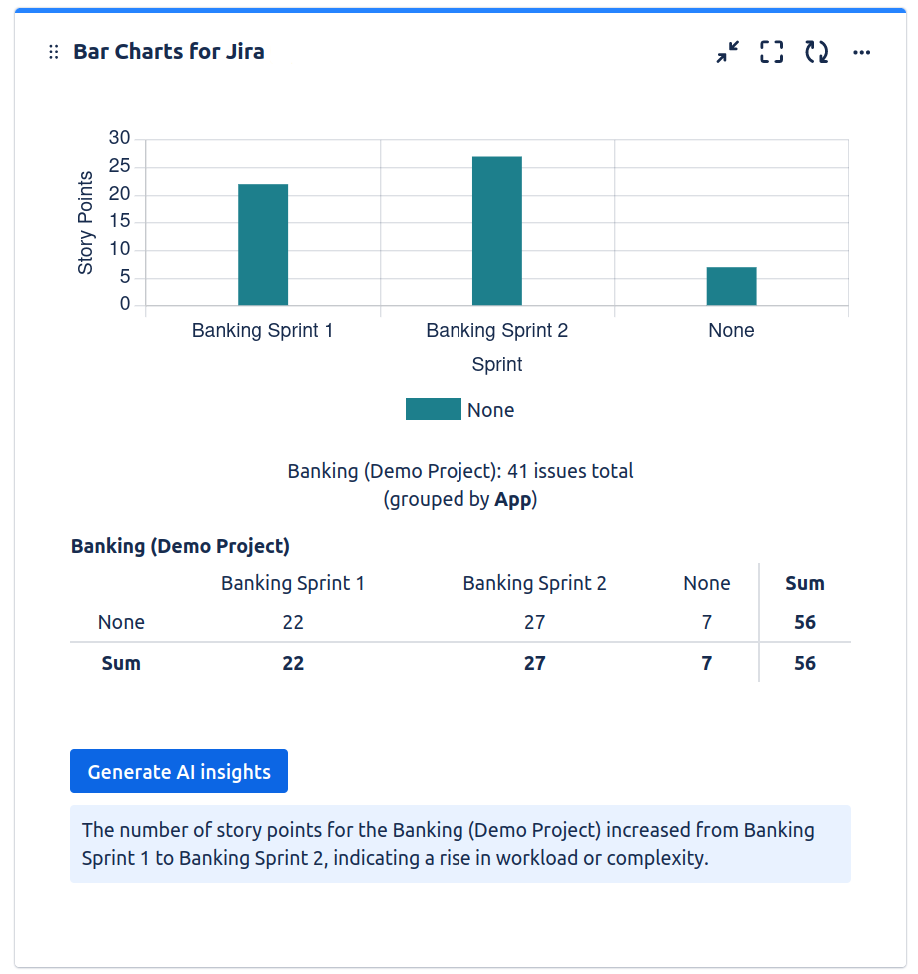The width and height of the screenshot is (918, 974).
Task: Click the Banking (Demo Project) table heading
Action: 180,546
